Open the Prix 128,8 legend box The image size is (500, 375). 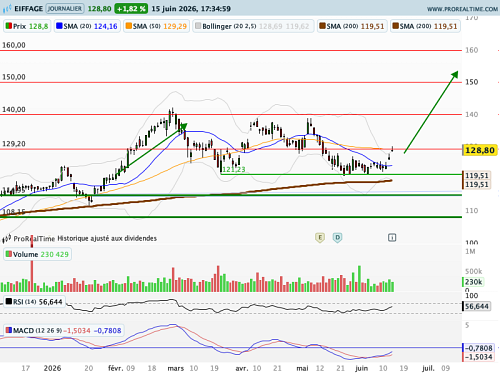click(27, 26)
